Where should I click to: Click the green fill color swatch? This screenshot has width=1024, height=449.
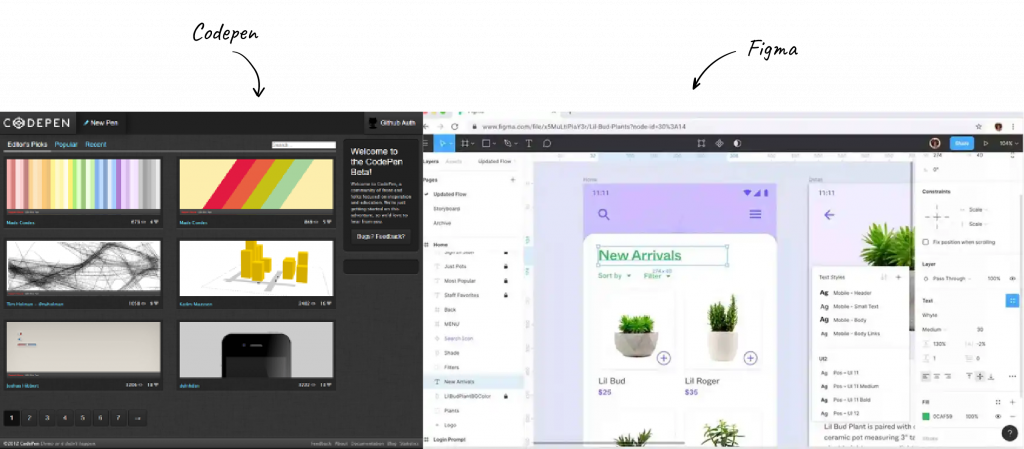tap(926, 416)
